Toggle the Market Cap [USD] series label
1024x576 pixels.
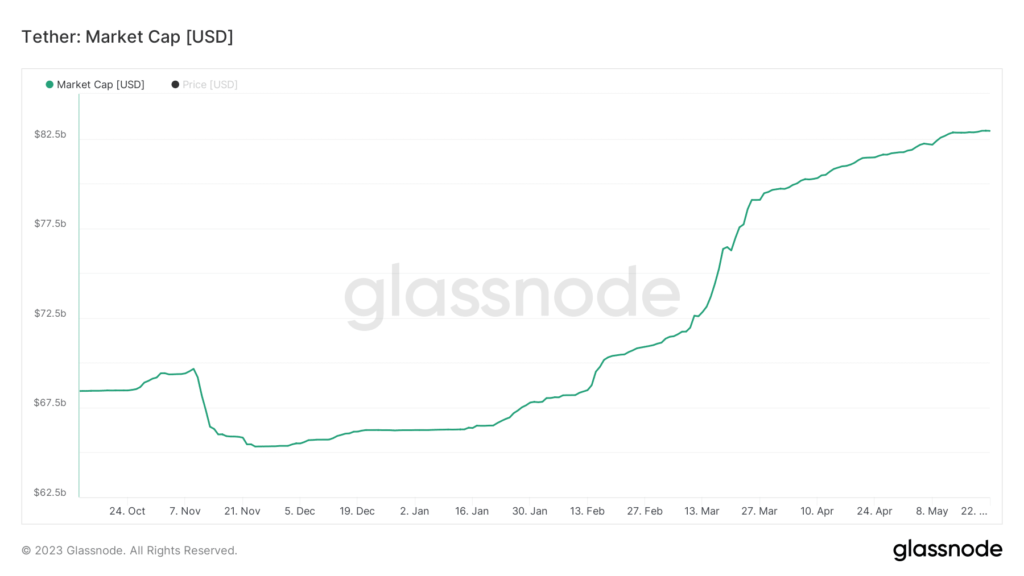coord(101,85)
